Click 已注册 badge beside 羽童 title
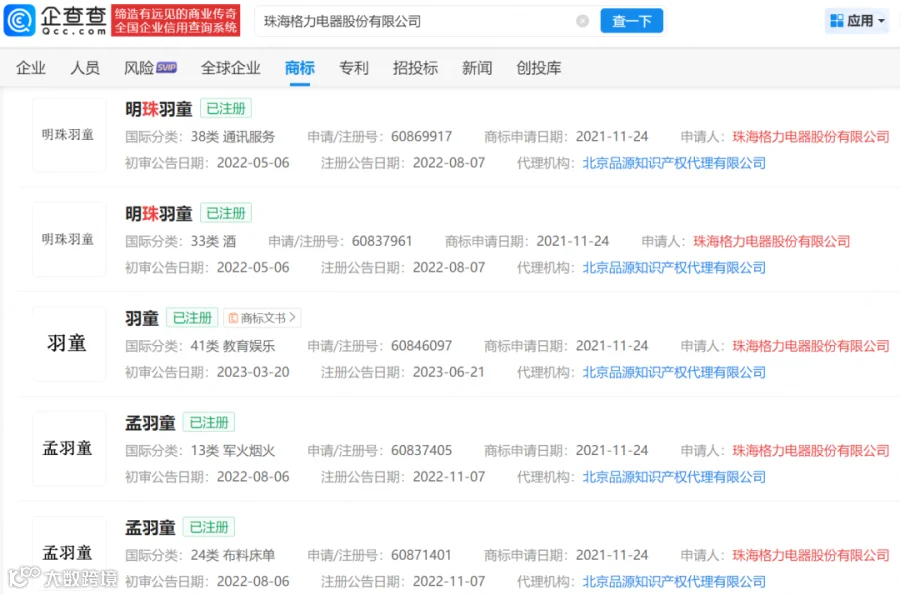900x595 pixels. coord(192,317)
